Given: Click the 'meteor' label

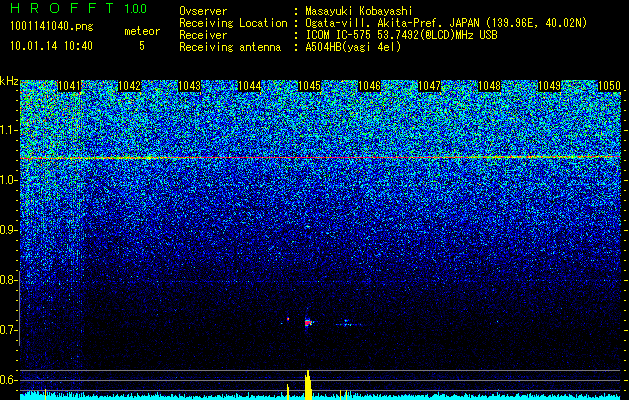Looking at the screenshot, I should click(x=142, y=31).
